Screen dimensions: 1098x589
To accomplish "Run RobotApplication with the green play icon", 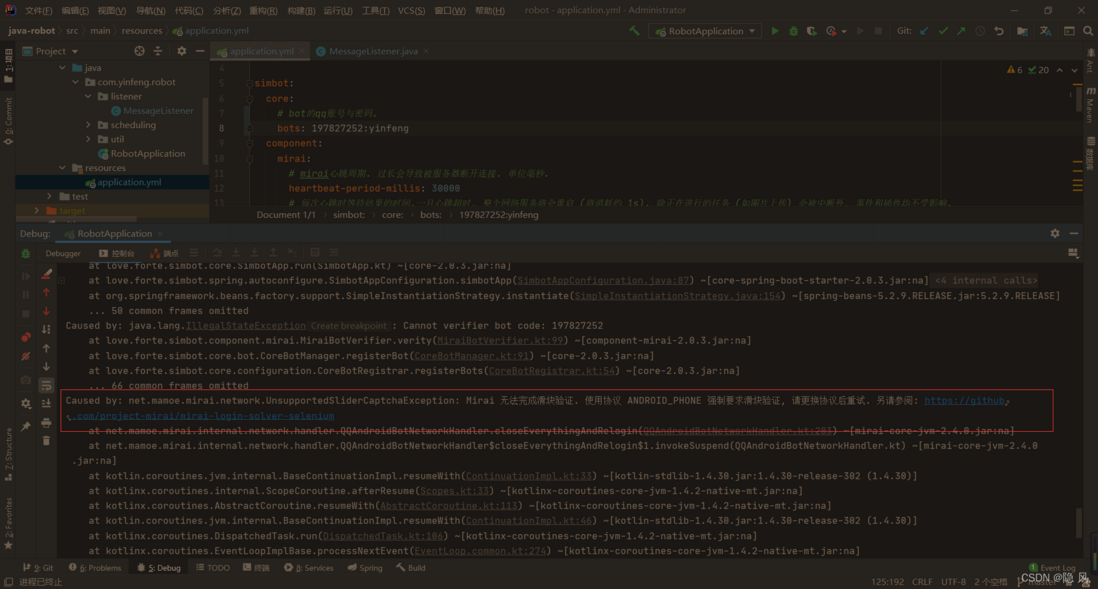I will click(x=774, y=31).
